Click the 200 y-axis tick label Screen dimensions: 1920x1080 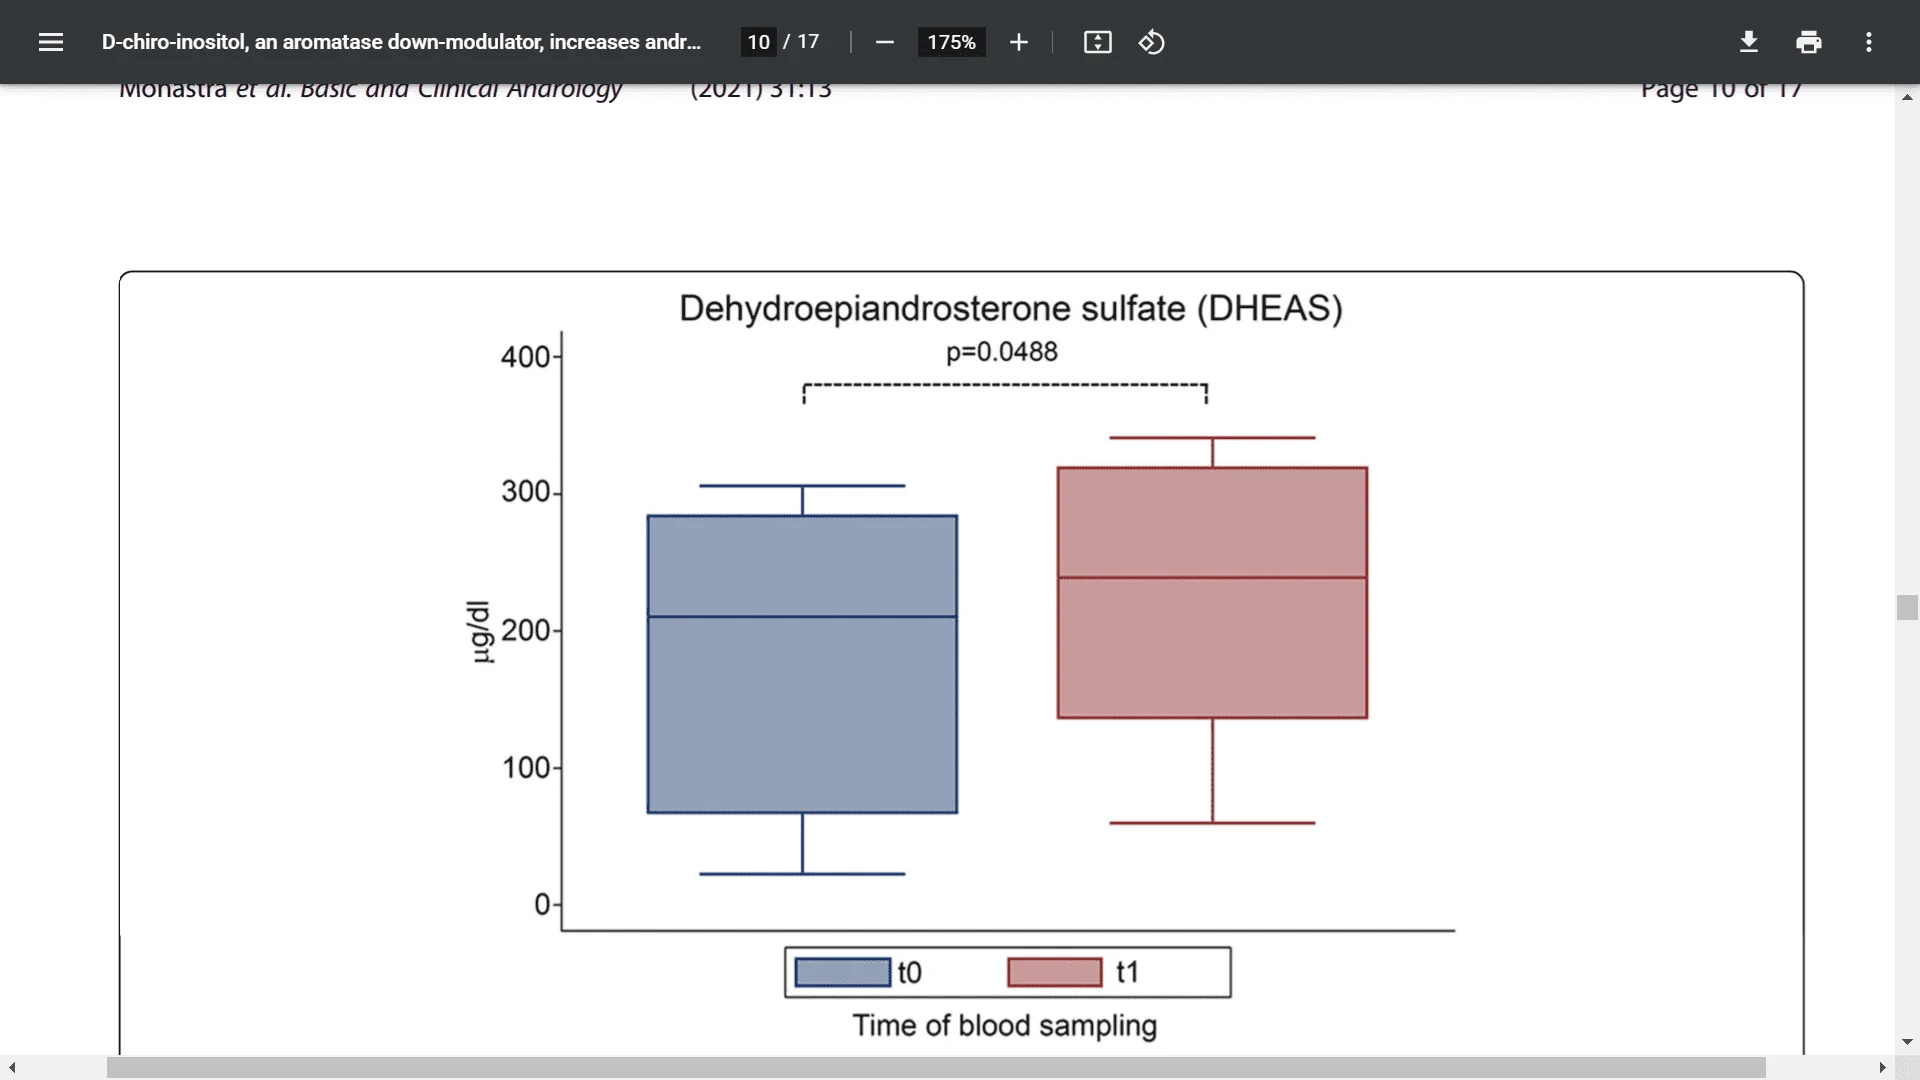click(x=525, y=630)
